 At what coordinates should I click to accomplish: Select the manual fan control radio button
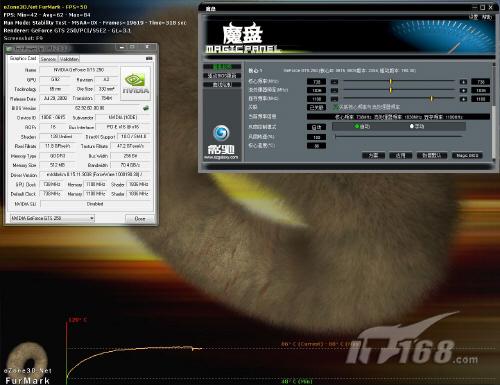412,126
